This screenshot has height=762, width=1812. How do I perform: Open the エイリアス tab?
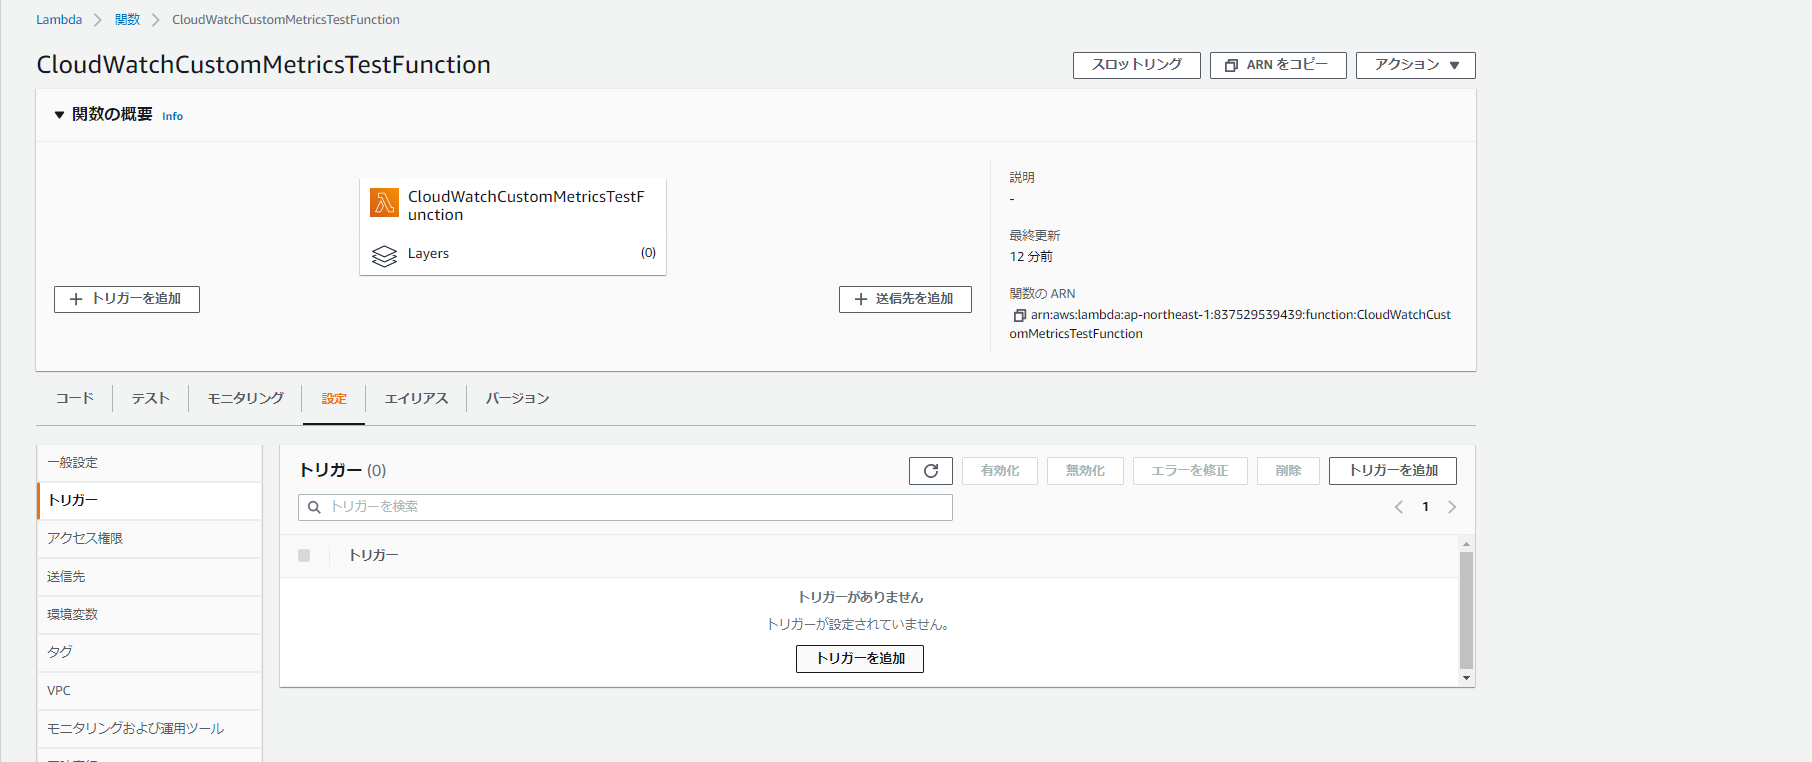pyautogui.click(x=416, y=398)
